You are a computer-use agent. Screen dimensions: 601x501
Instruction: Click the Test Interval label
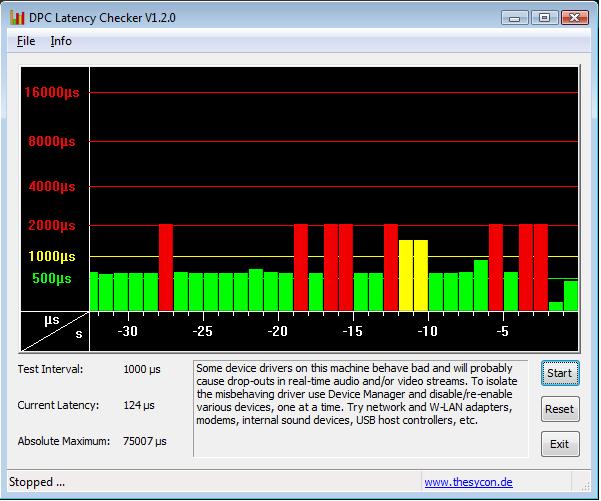click(50, 370)
